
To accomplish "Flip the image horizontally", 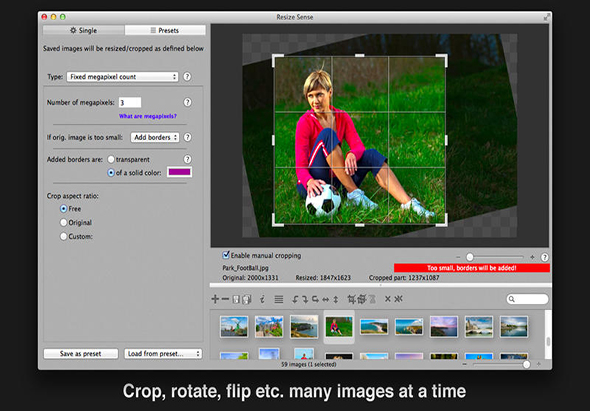I will click(x=326, y=299).
